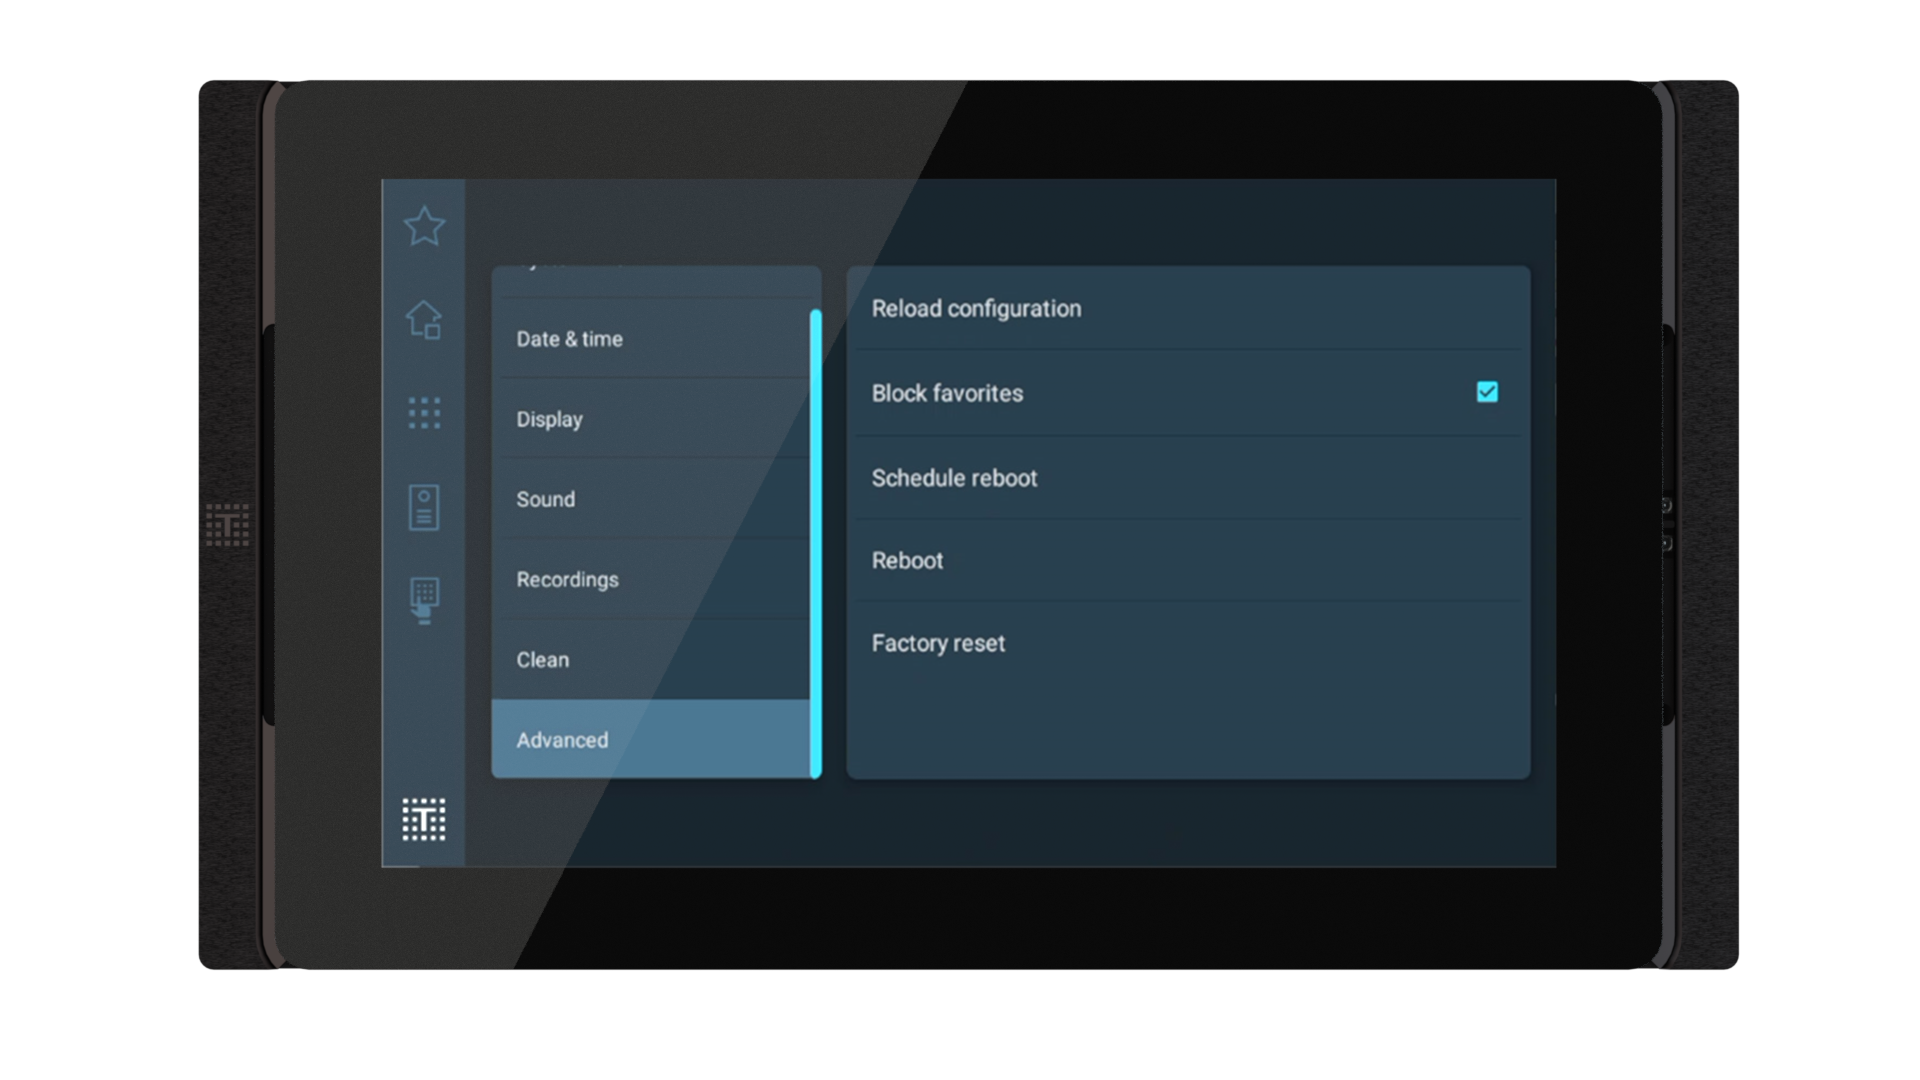Open the keypad dial icon with hand

click(x=424, y=600)
